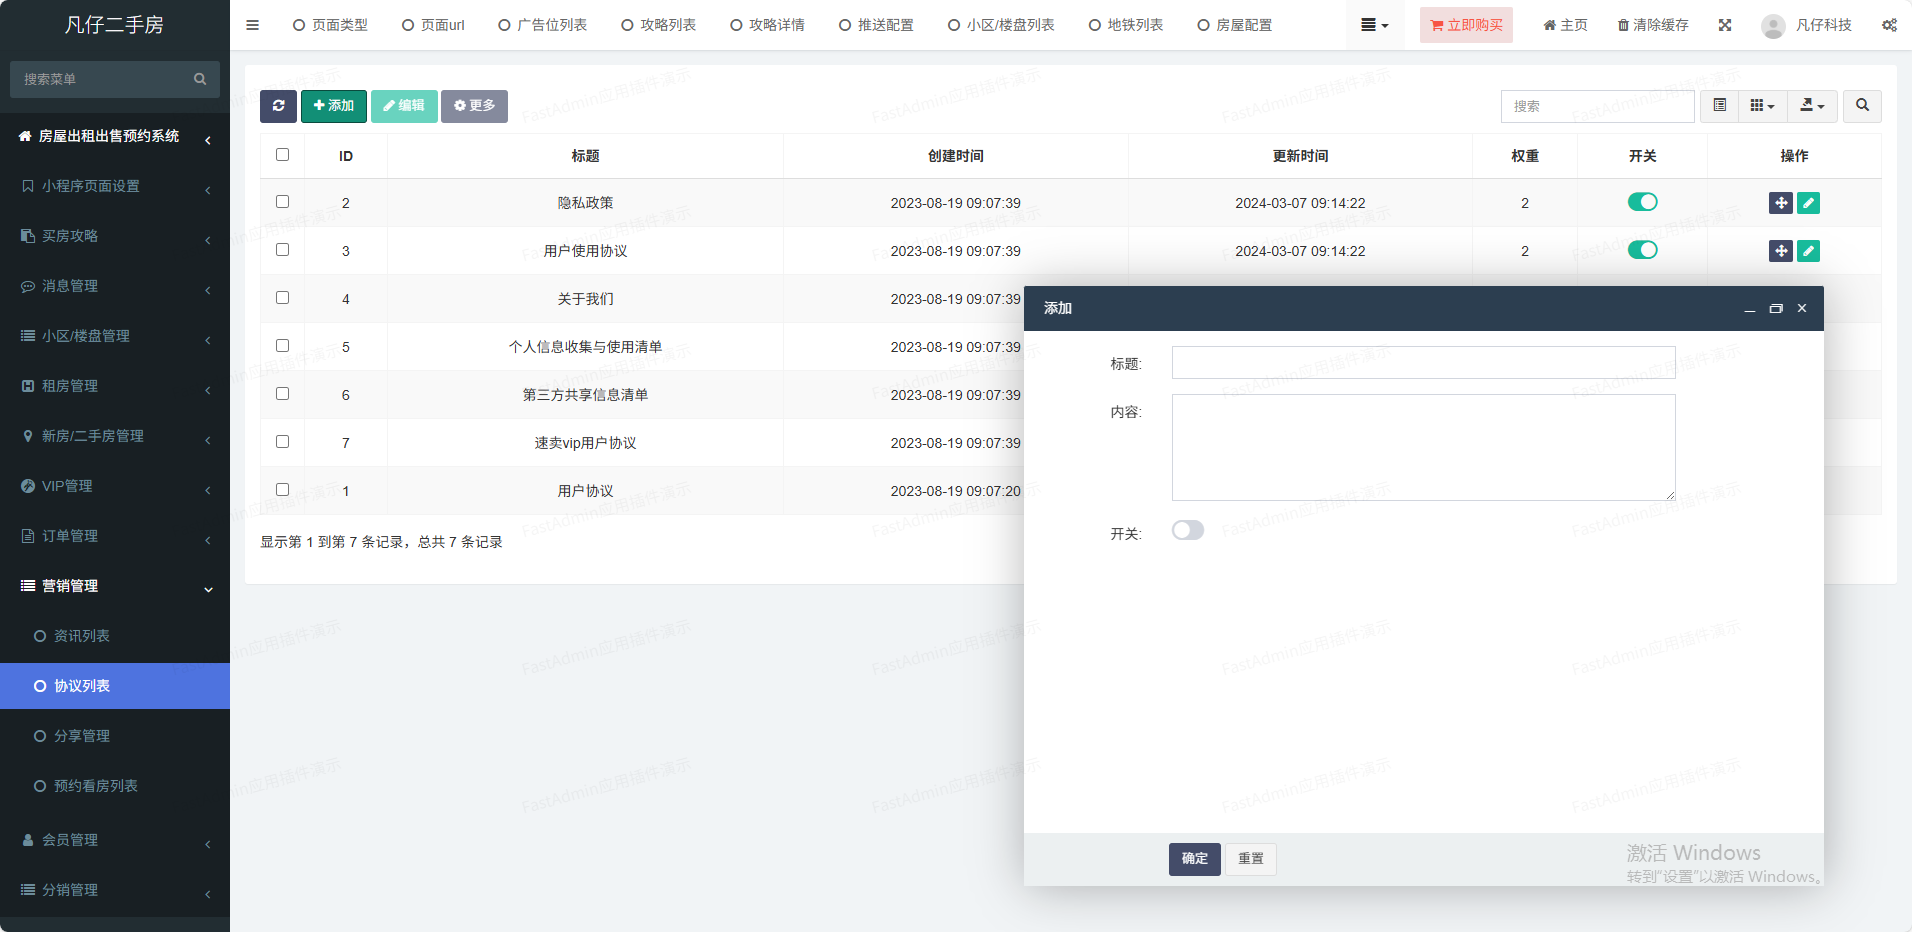Image resolution: width=1912 pixels, height=932 pixels.
Task: Click the magnifier search icon beside export
Action: click(x=1862, y=106)
